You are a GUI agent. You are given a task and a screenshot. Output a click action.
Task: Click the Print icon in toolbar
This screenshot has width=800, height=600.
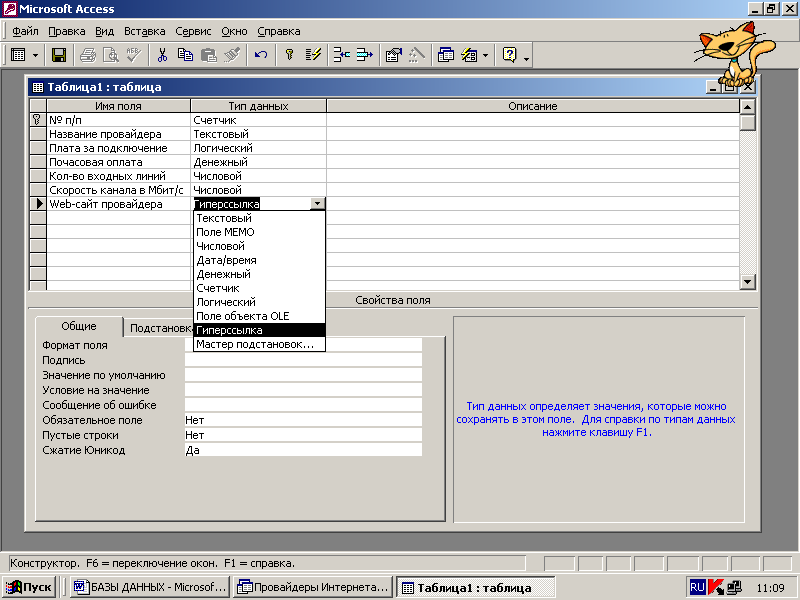[x=88, y=55]
